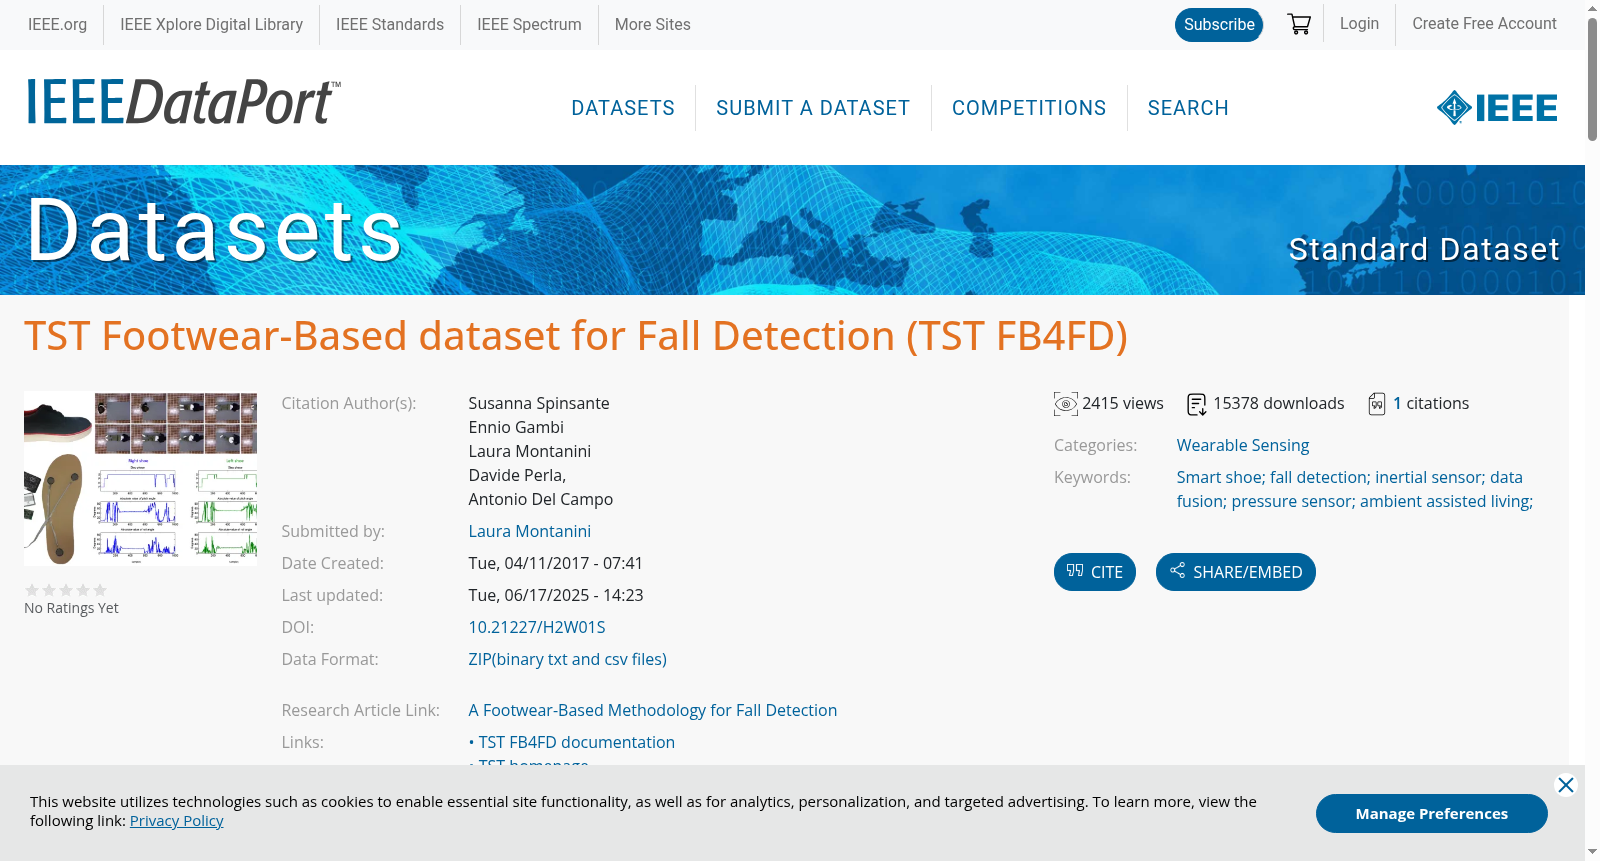Viewport: 1600px width, 861px height.
Task: Open the IEEE.org top link
Action: (x=57, y=24)
